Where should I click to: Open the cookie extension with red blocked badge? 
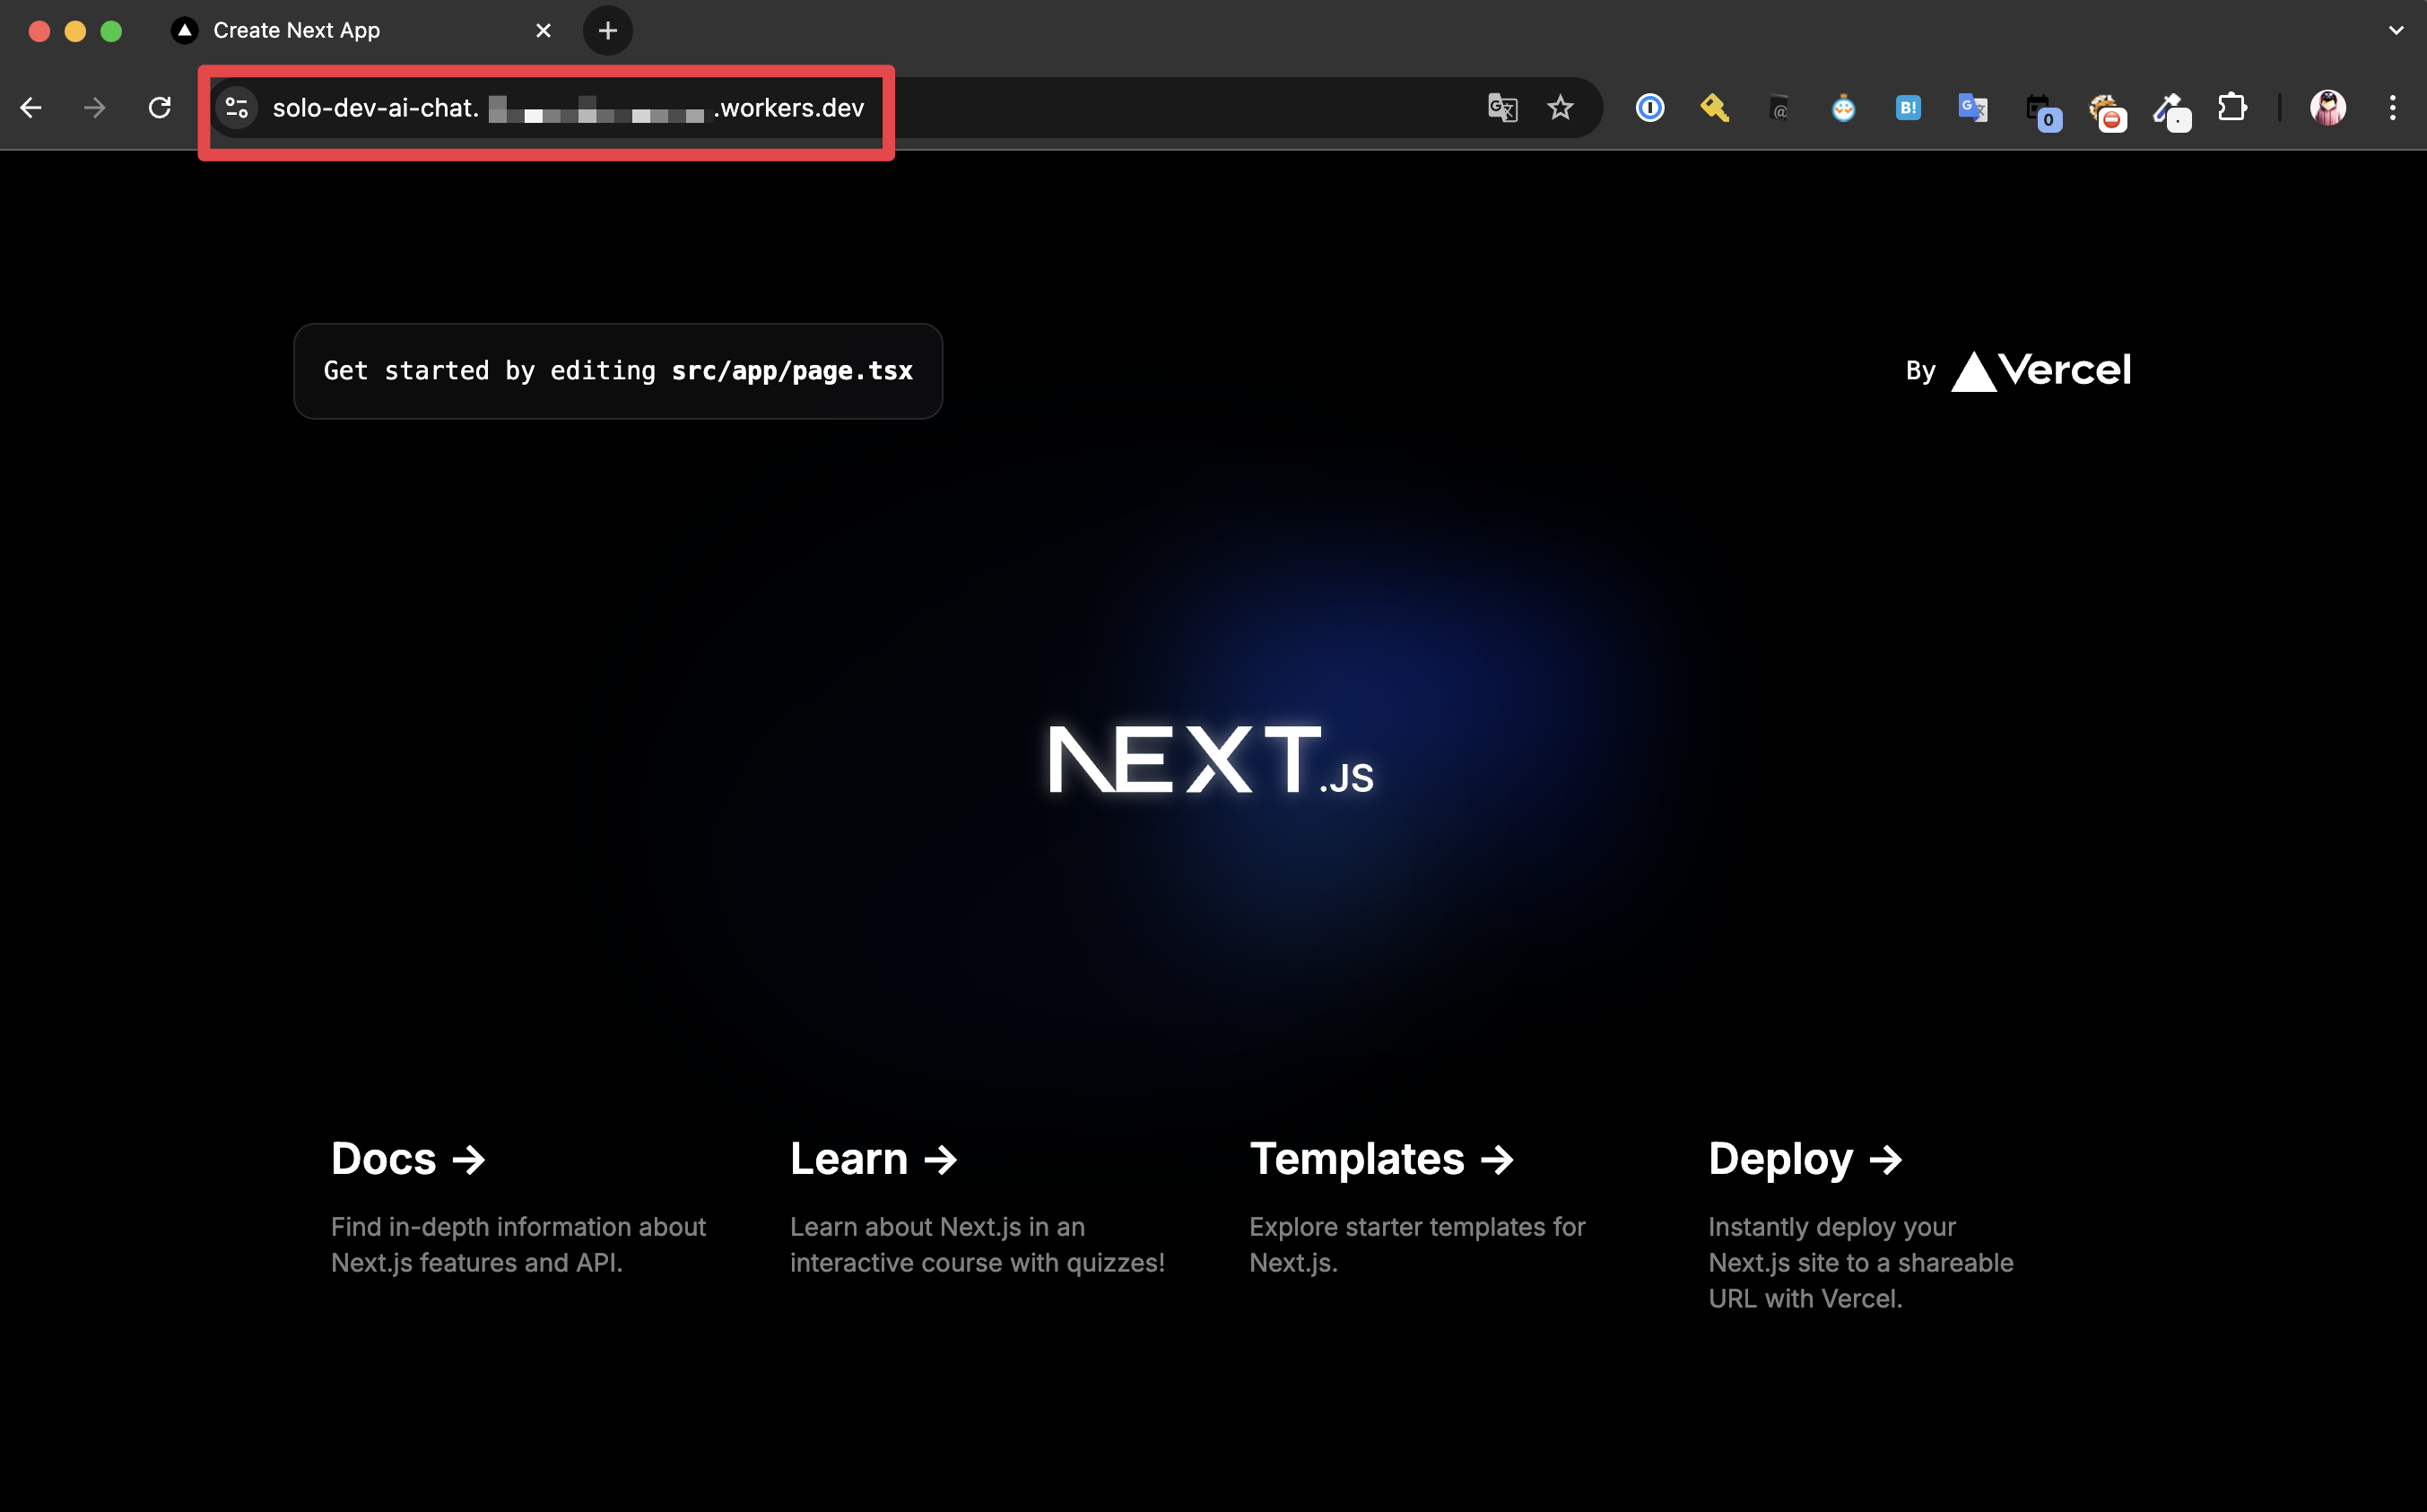tap(2106, 110)
